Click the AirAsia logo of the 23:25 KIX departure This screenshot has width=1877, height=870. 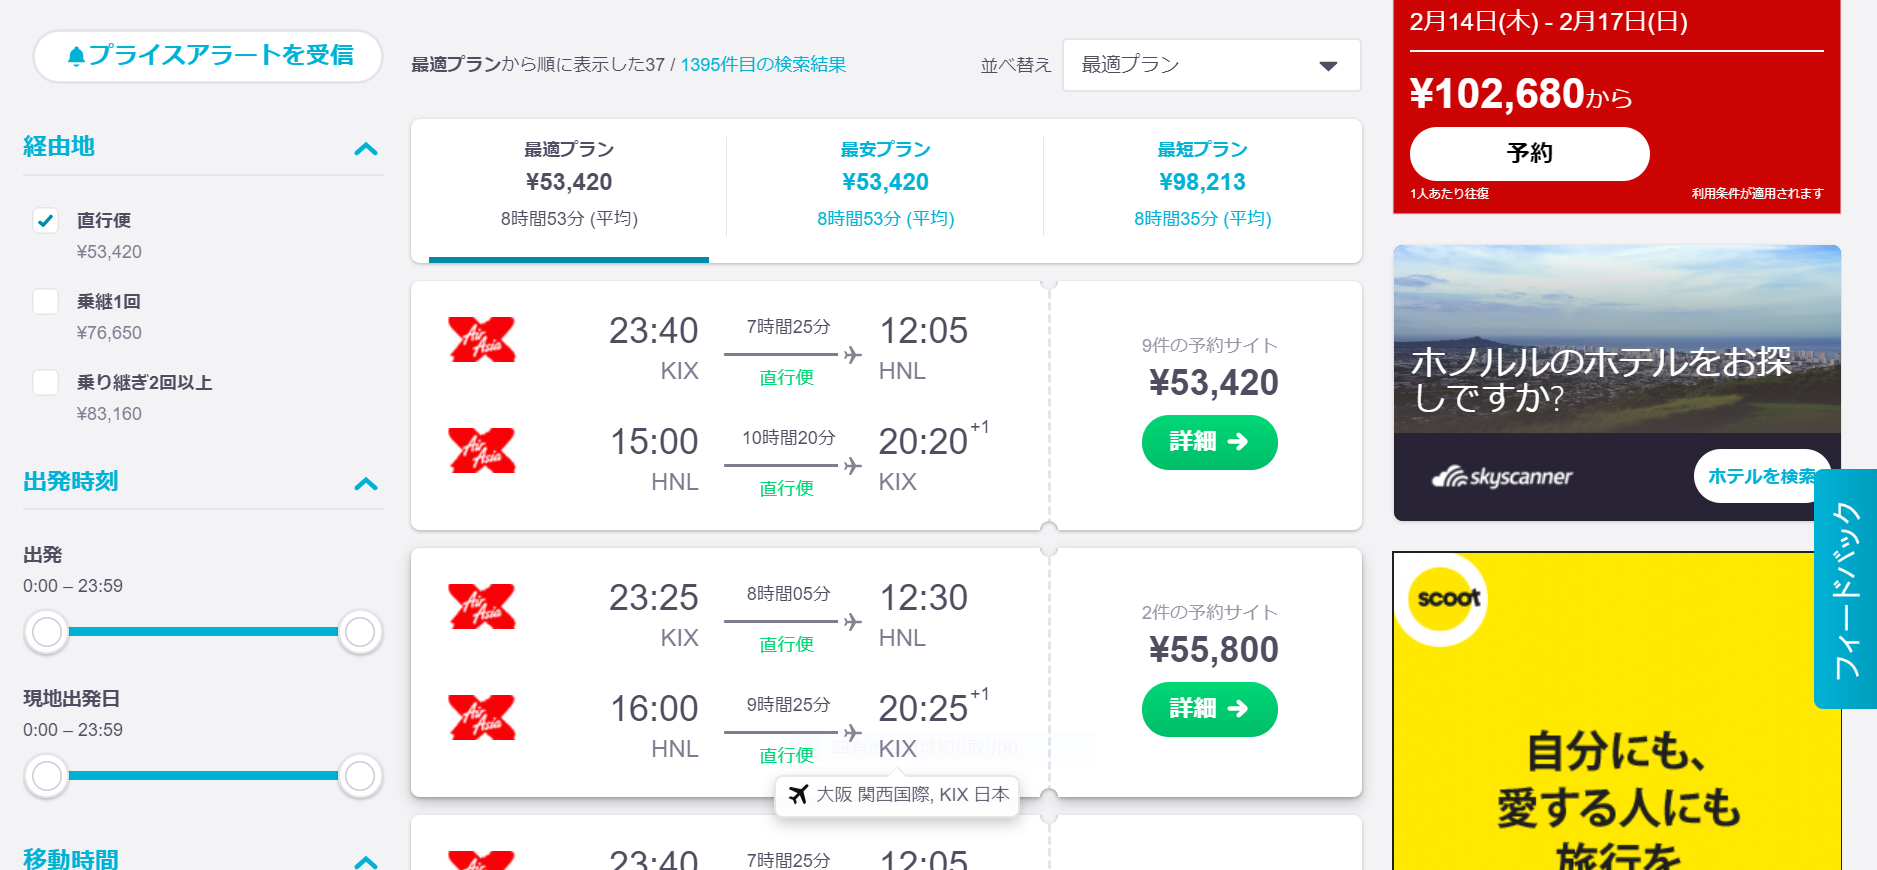482,606
